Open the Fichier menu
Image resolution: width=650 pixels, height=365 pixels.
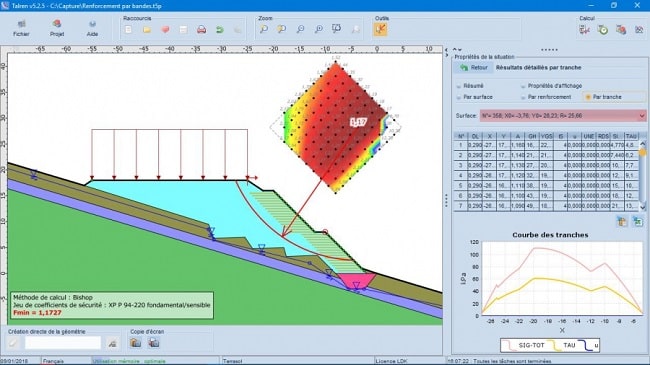[x=21, y=28]
